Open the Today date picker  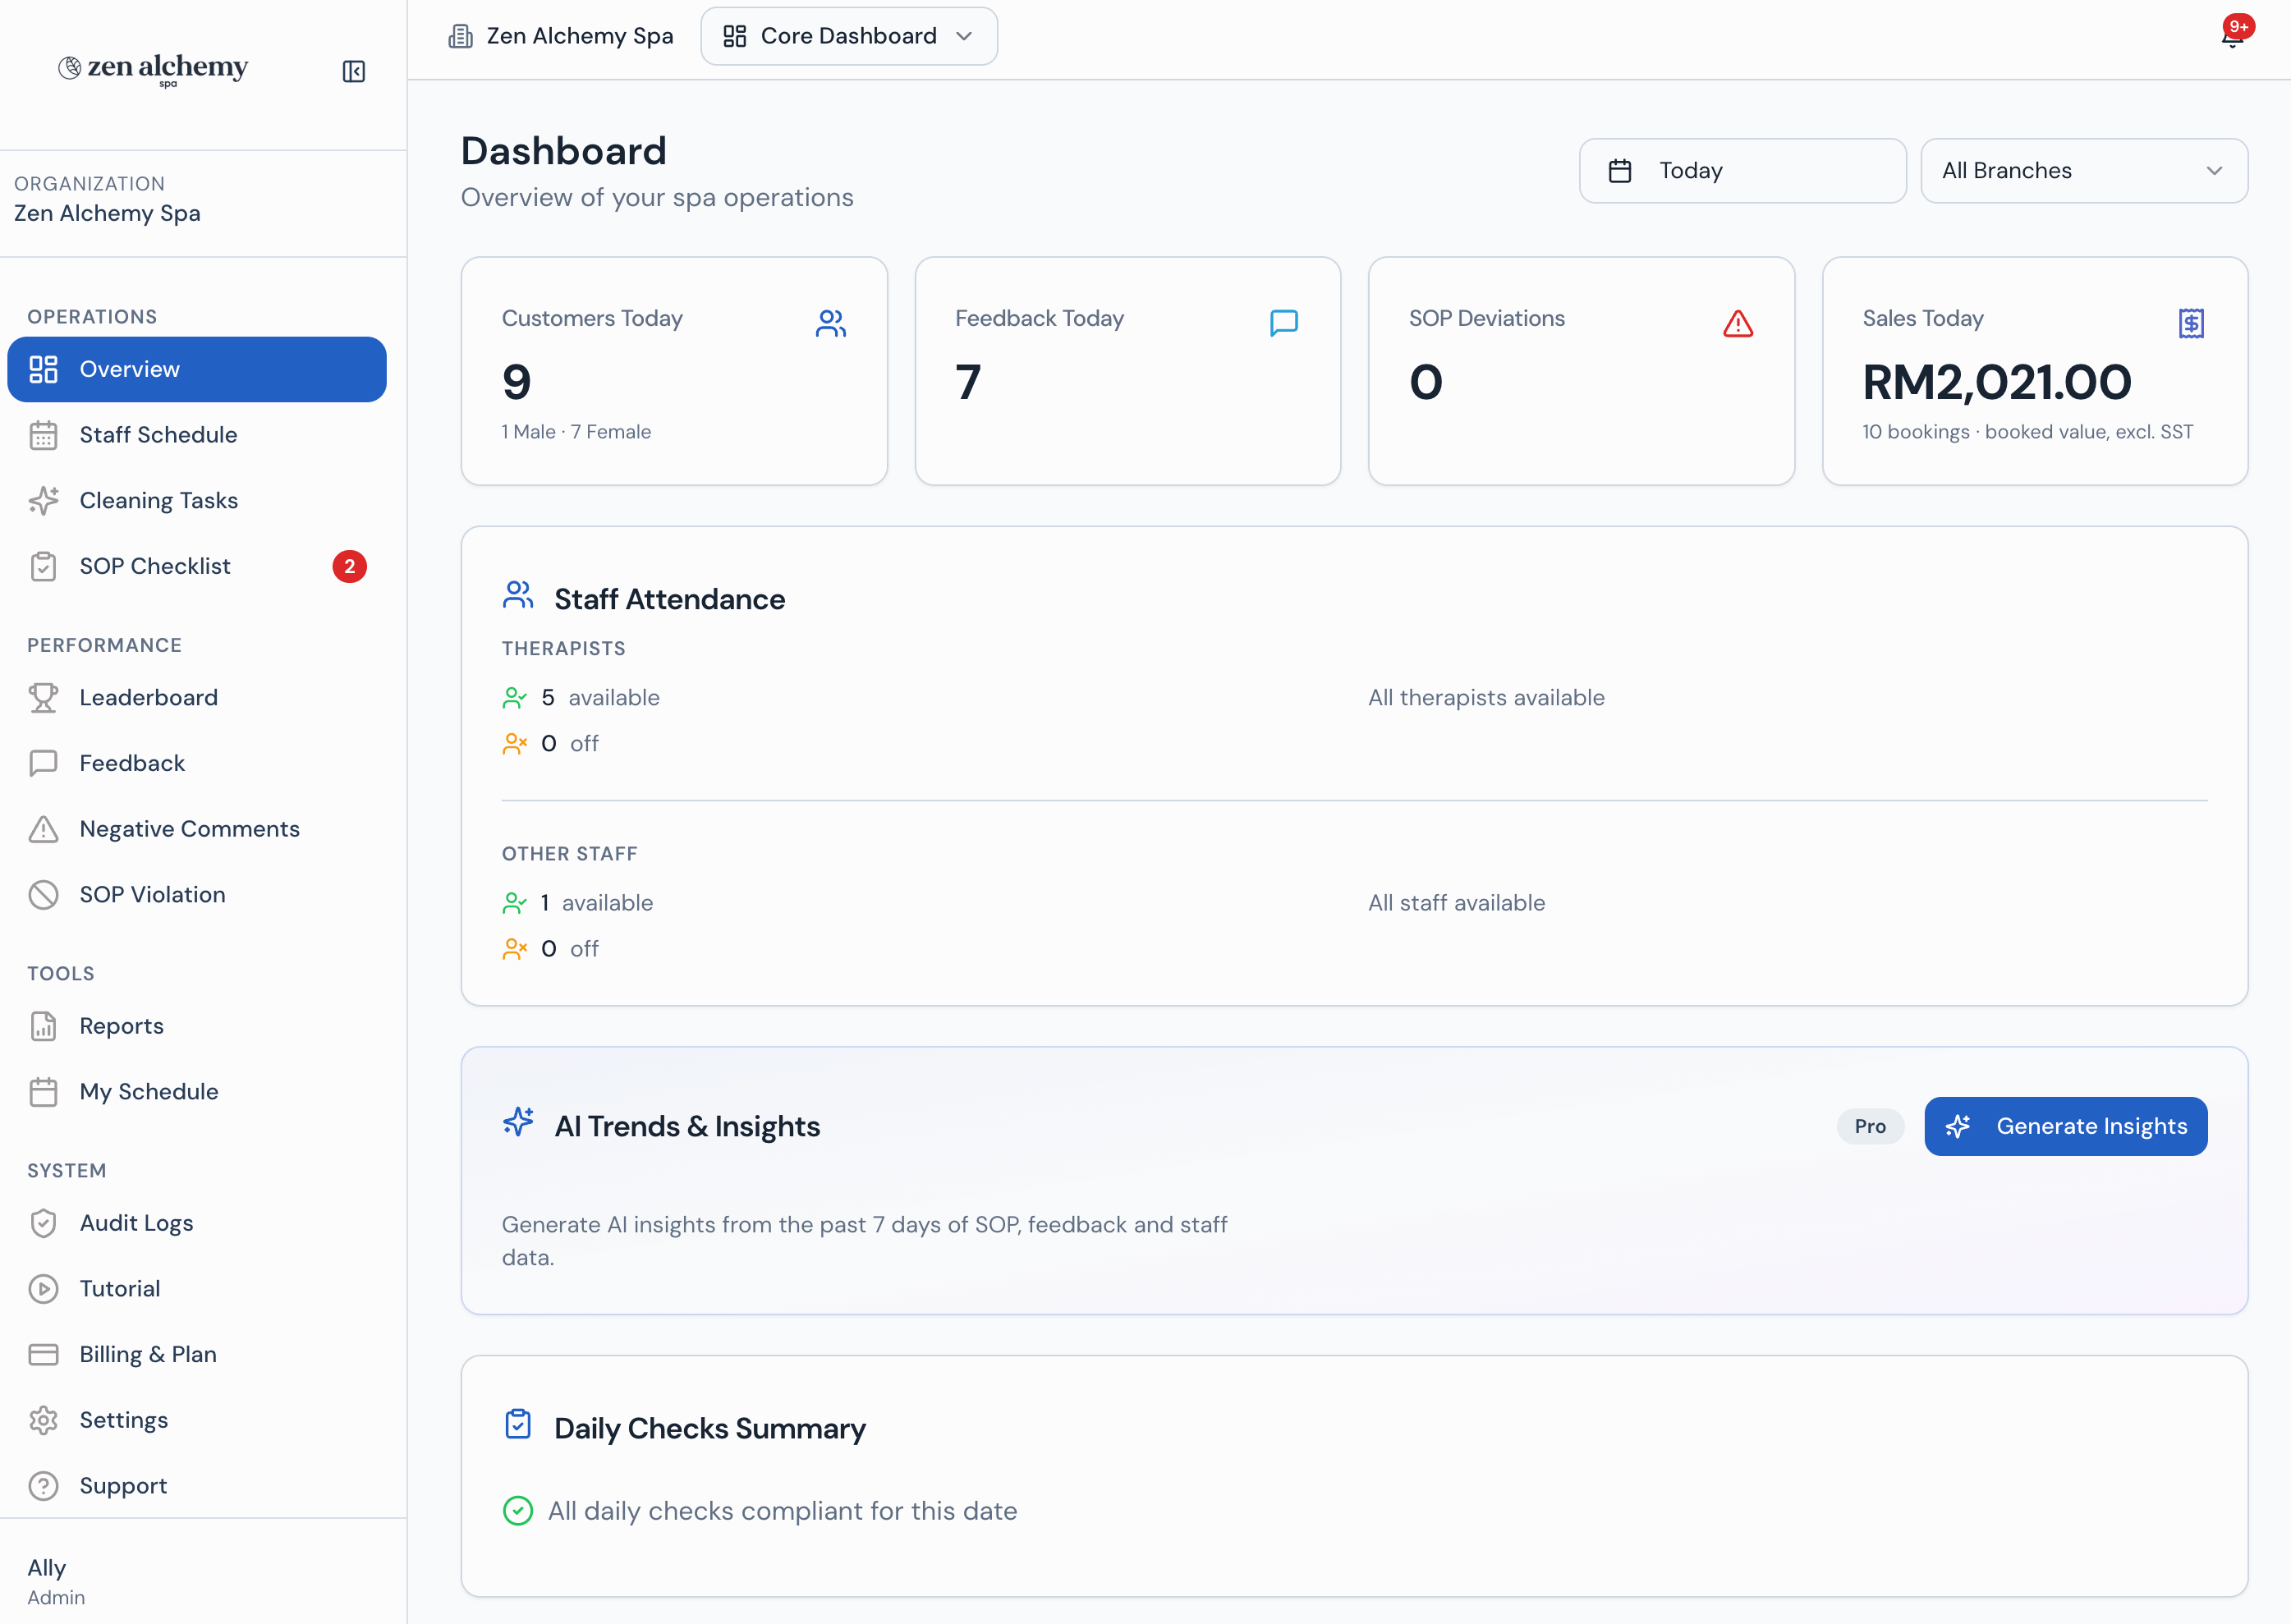click(1742, 171)
